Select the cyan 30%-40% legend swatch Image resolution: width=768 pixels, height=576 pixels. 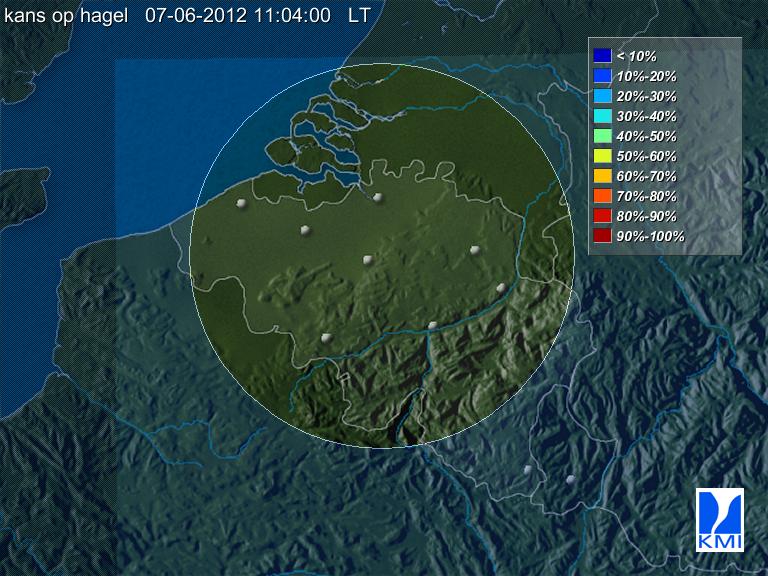click(x=602, y=116)
